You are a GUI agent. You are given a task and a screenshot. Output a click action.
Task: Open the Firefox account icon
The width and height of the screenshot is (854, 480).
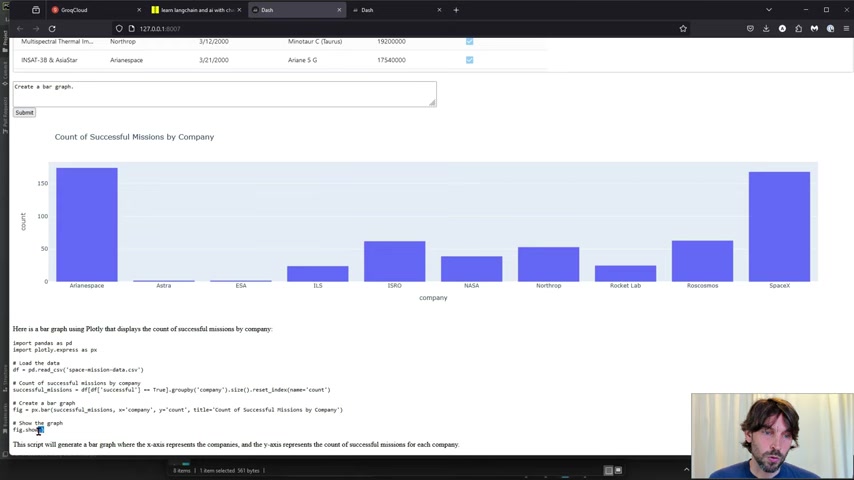[782, 29]
